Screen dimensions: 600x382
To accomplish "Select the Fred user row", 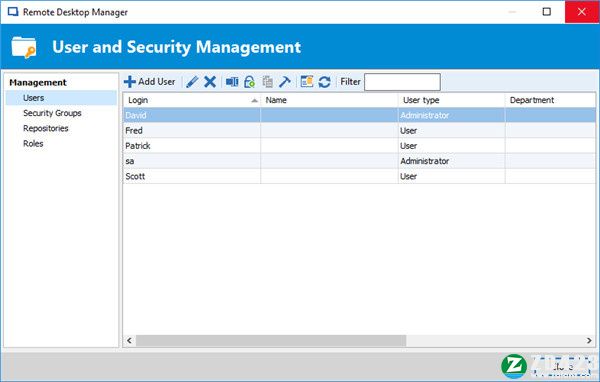I will [x=359, y=131].
